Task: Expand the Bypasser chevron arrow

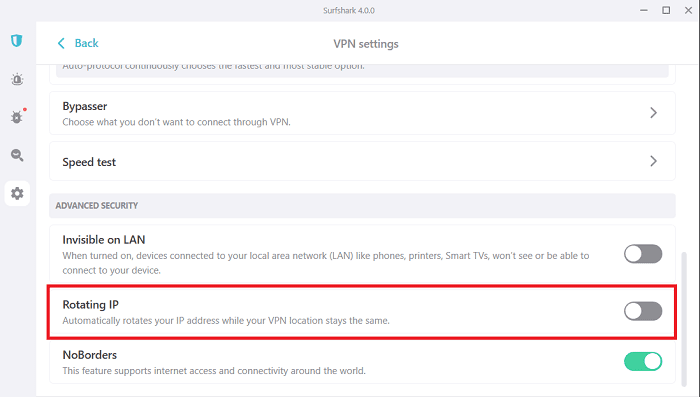Action: point(653,113)
